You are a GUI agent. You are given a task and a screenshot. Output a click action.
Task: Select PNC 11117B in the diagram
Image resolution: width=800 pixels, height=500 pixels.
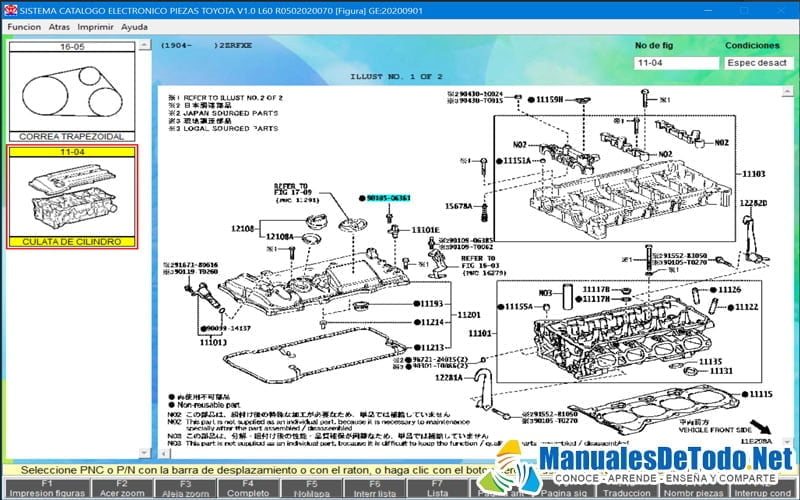pyautogui.click(x=596, y=290)
